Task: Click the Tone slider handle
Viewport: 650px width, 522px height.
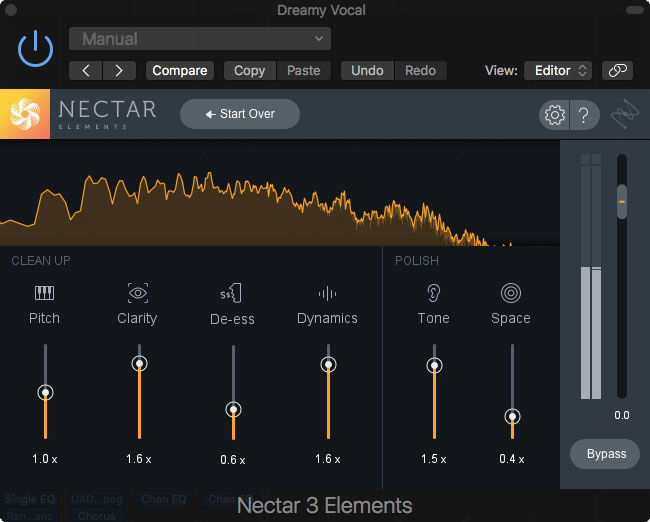Action: pyautogui.click(x=434, y=365)
